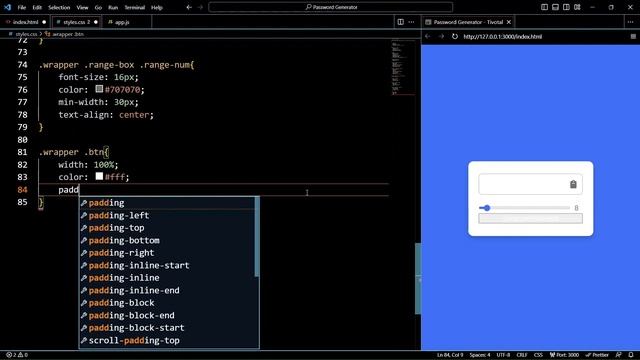Screen dimensions: 640x360
Task: Toggle primary side bar layout icon
Action: point(544,7)
